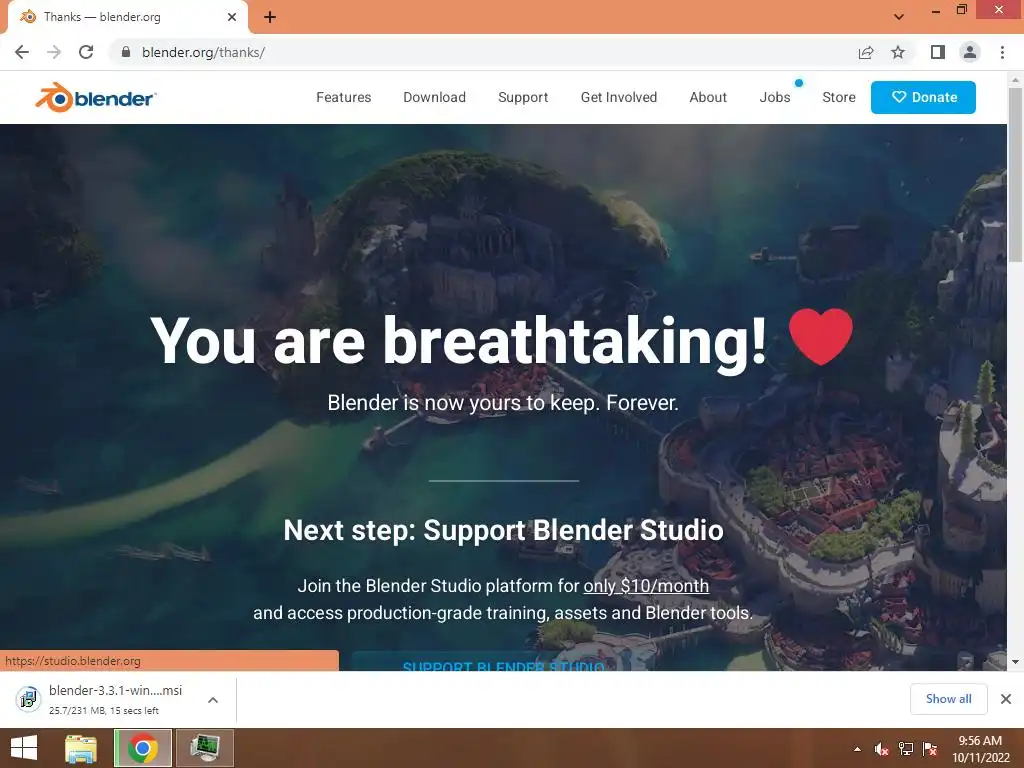Image resolution: width=1024 pixels, height=768 pixels.
Task: Show hidden system tray icons
Action: point(857,749)
